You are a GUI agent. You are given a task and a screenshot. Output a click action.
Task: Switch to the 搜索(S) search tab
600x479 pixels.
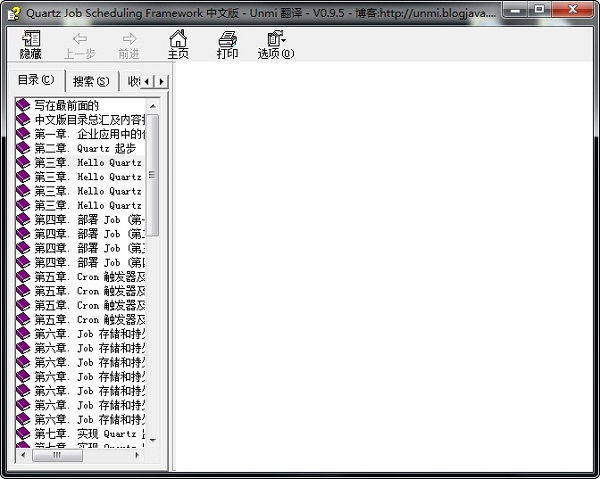[x=91, y=81]
